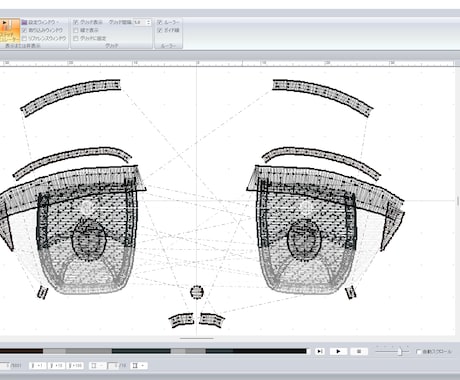Advance hundred stitches with +100 button
Image resolution: width=460 pixels, height=380 pixels.
75,366
